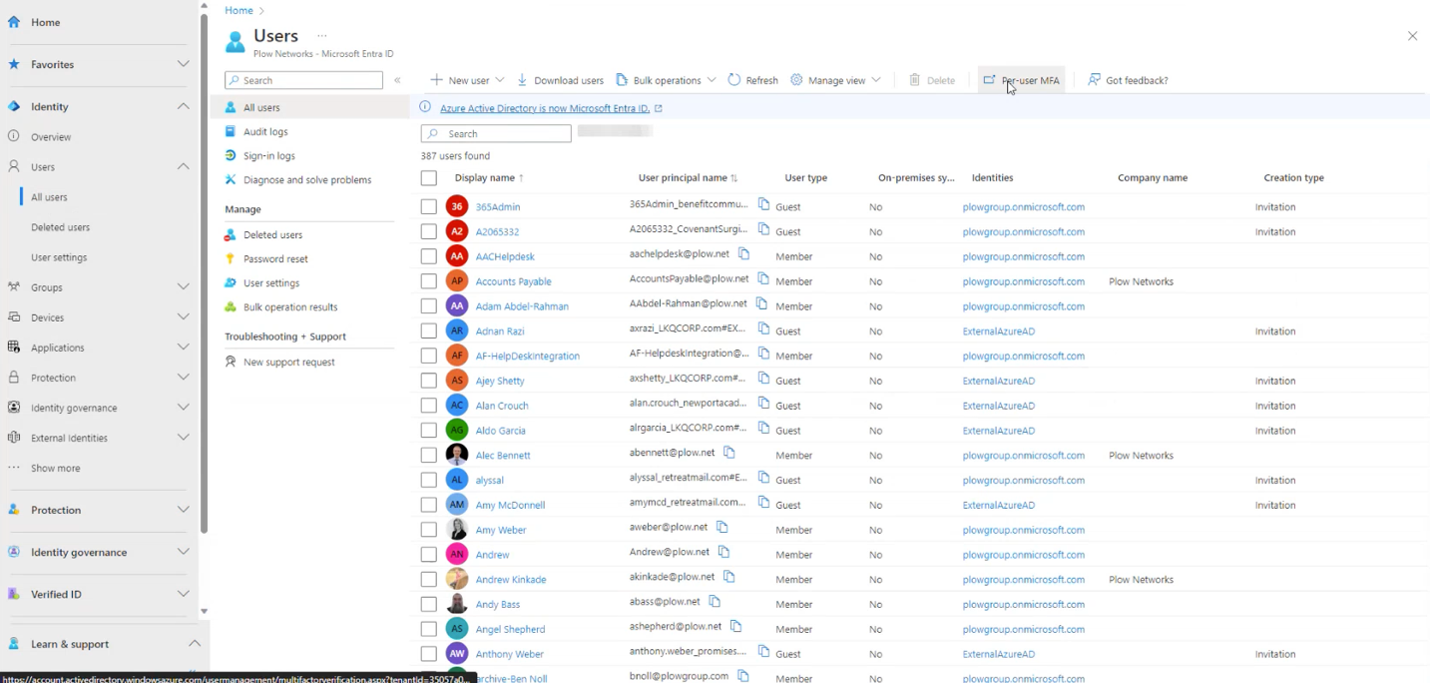
Task: Select Alan Crouch's checkbox
Action: click(429, 405)
